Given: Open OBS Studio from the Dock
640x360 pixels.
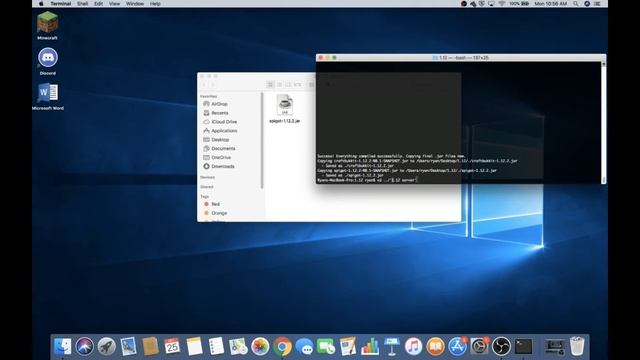Looking at the screenshot, I should pos(501,347).
